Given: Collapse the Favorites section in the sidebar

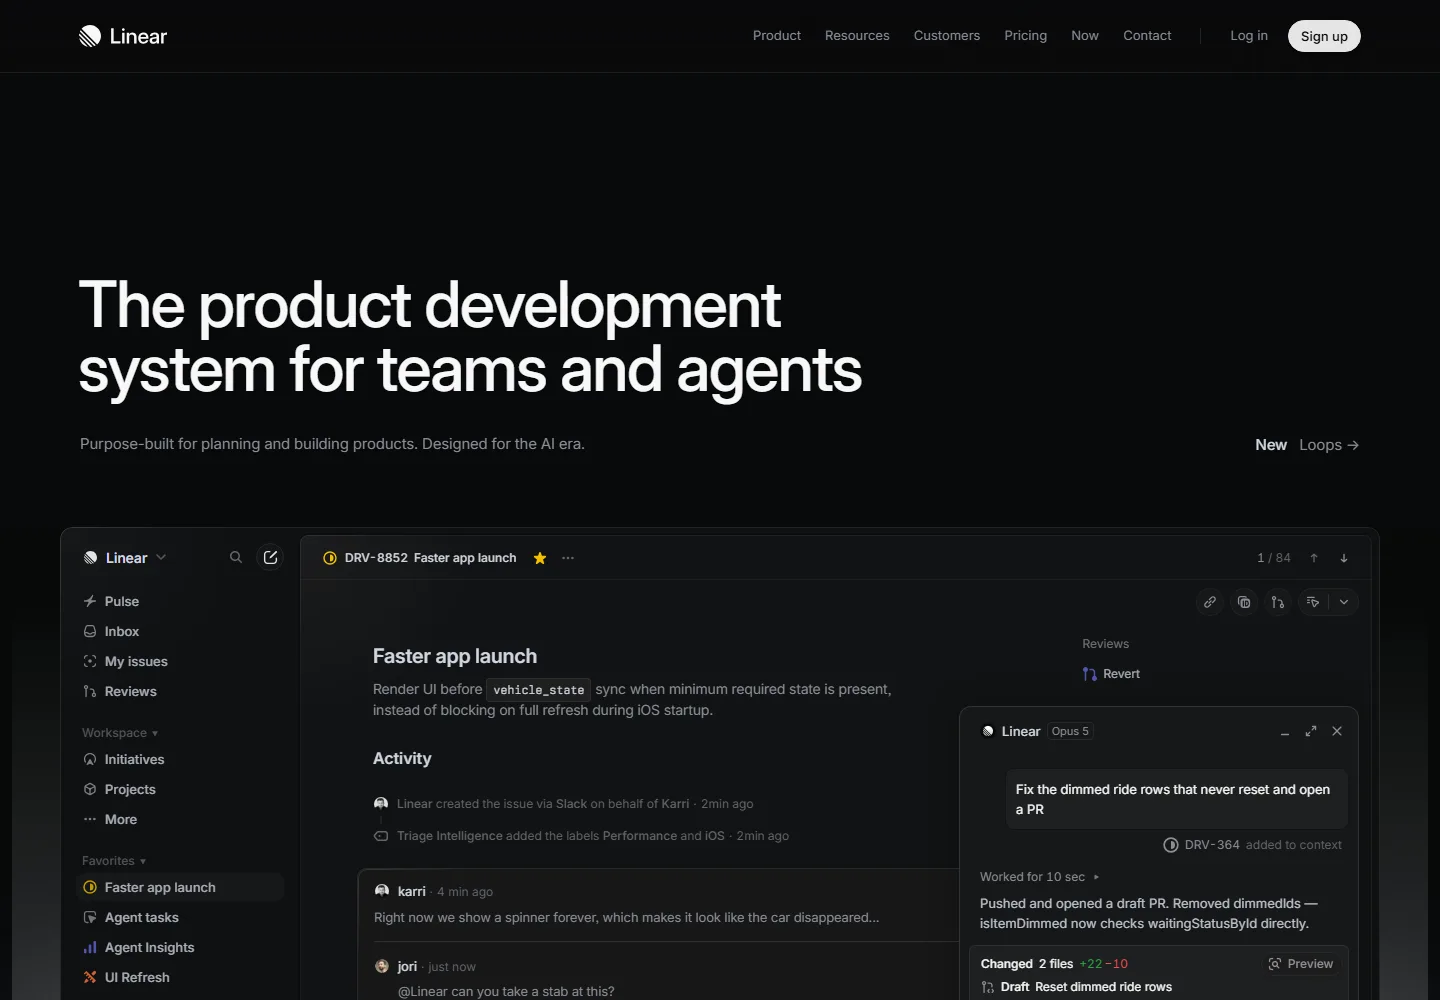Looking at the screenshot, I should pos(114,861).
